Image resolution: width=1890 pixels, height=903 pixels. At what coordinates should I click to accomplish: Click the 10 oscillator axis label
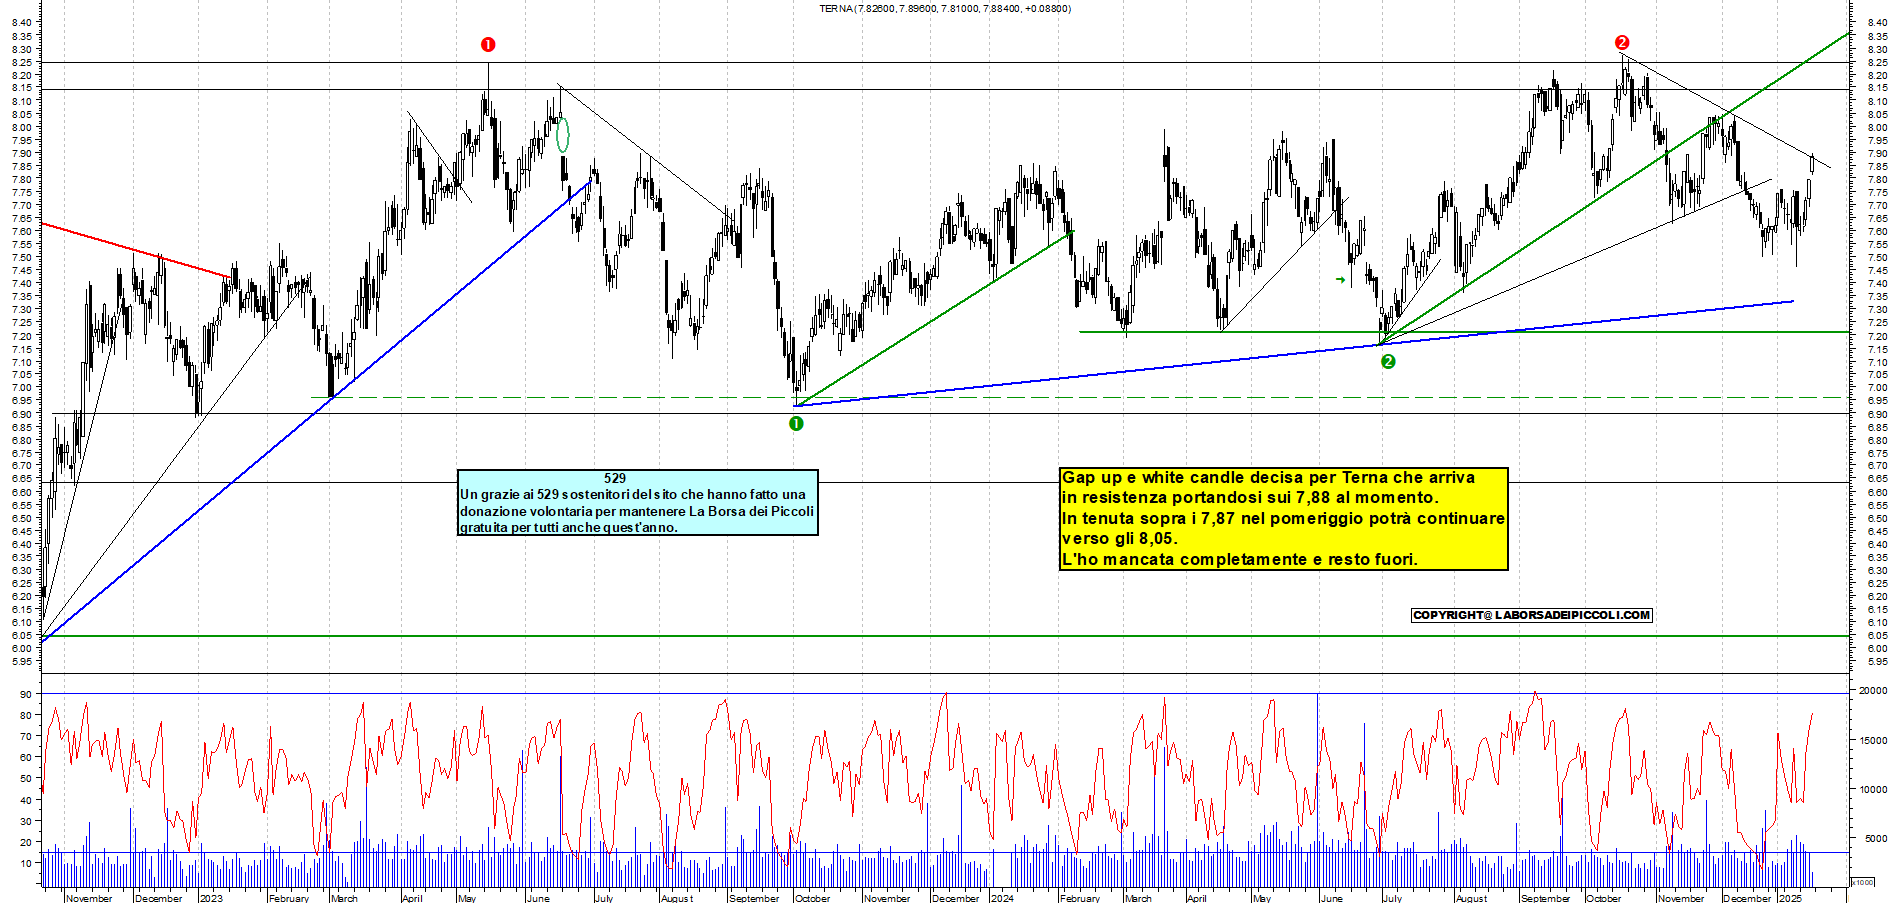click(25, 863)
